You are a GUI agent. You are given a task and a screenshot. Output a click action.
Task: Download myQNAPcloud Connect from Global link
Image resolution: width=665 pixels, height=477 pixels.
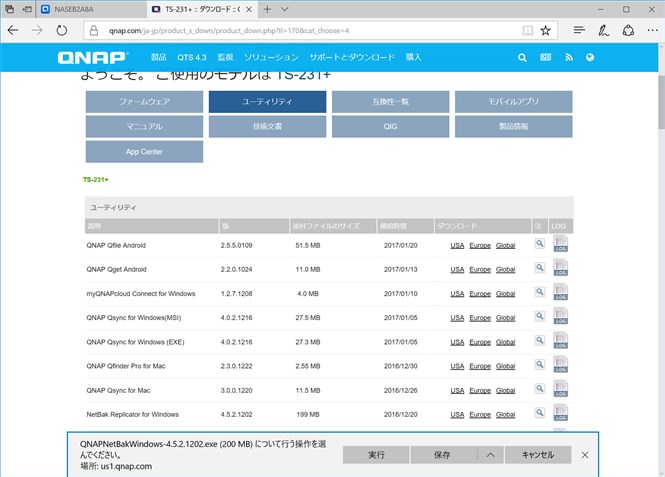tap(506, 294)
